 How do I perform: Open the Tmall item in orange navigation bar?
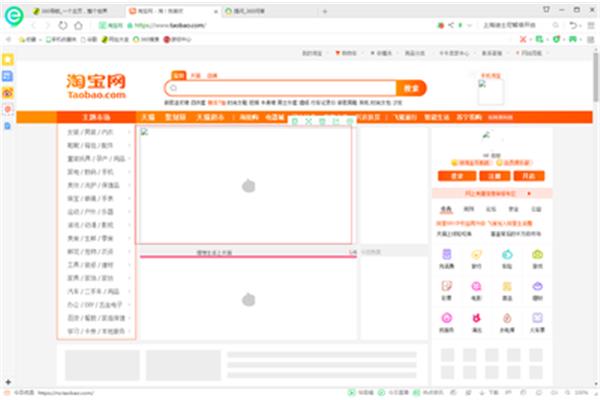pos(148,117)
